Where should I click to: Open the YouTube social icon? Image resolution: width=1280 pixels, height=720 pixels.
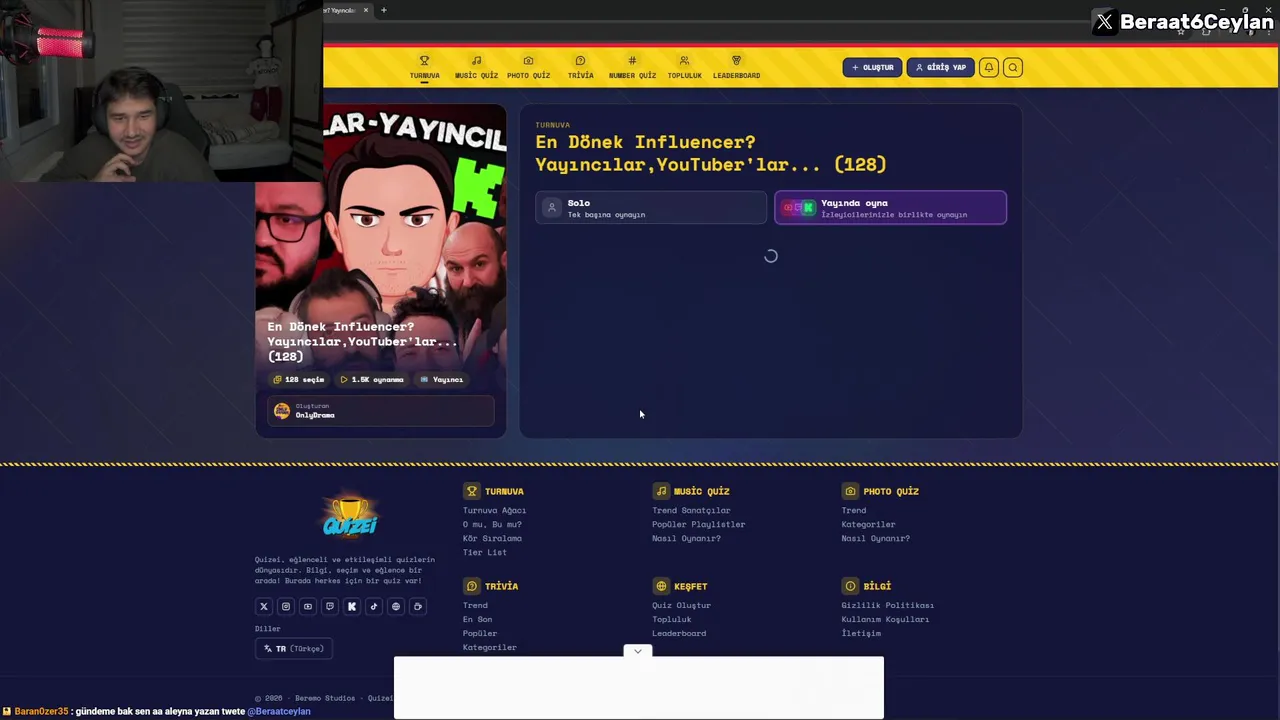[308, 606]
